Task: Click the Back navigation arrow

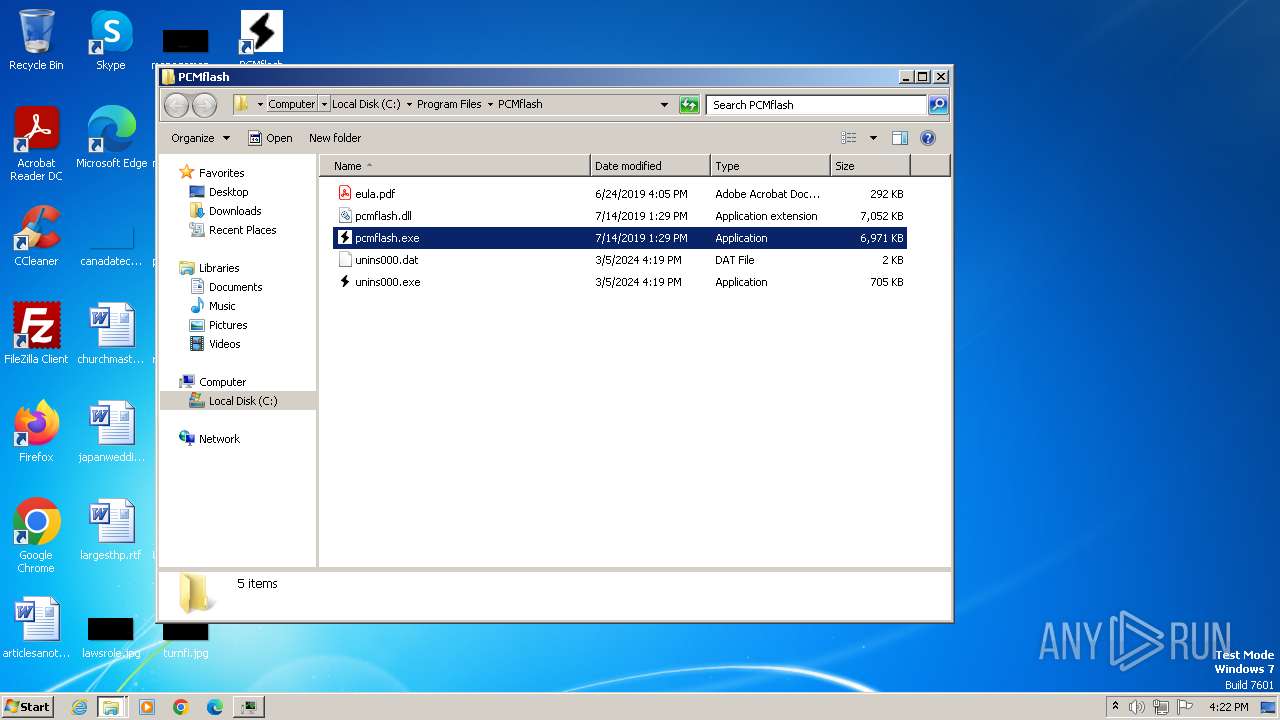Action: [x=176, y=104]
